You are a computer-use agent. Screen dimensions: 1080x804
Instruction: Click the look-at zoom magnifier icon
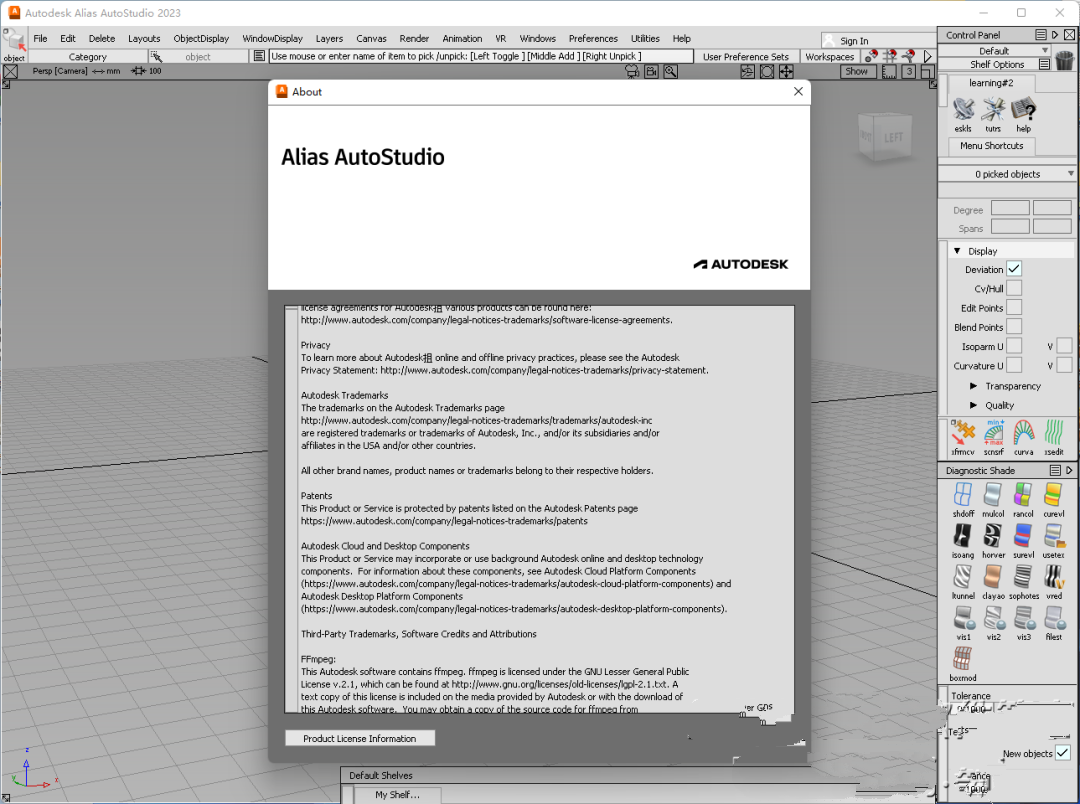pyautogui.click(x=670, y=71)
